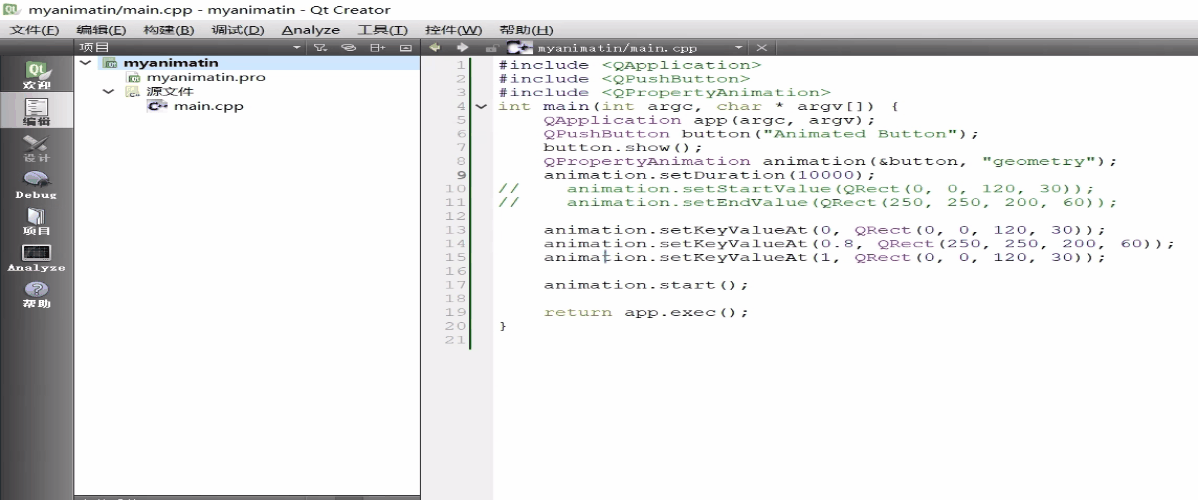Open the 工具(T) menu
The width and height of the screenshot is (1198, 500).
click(383, 30)
